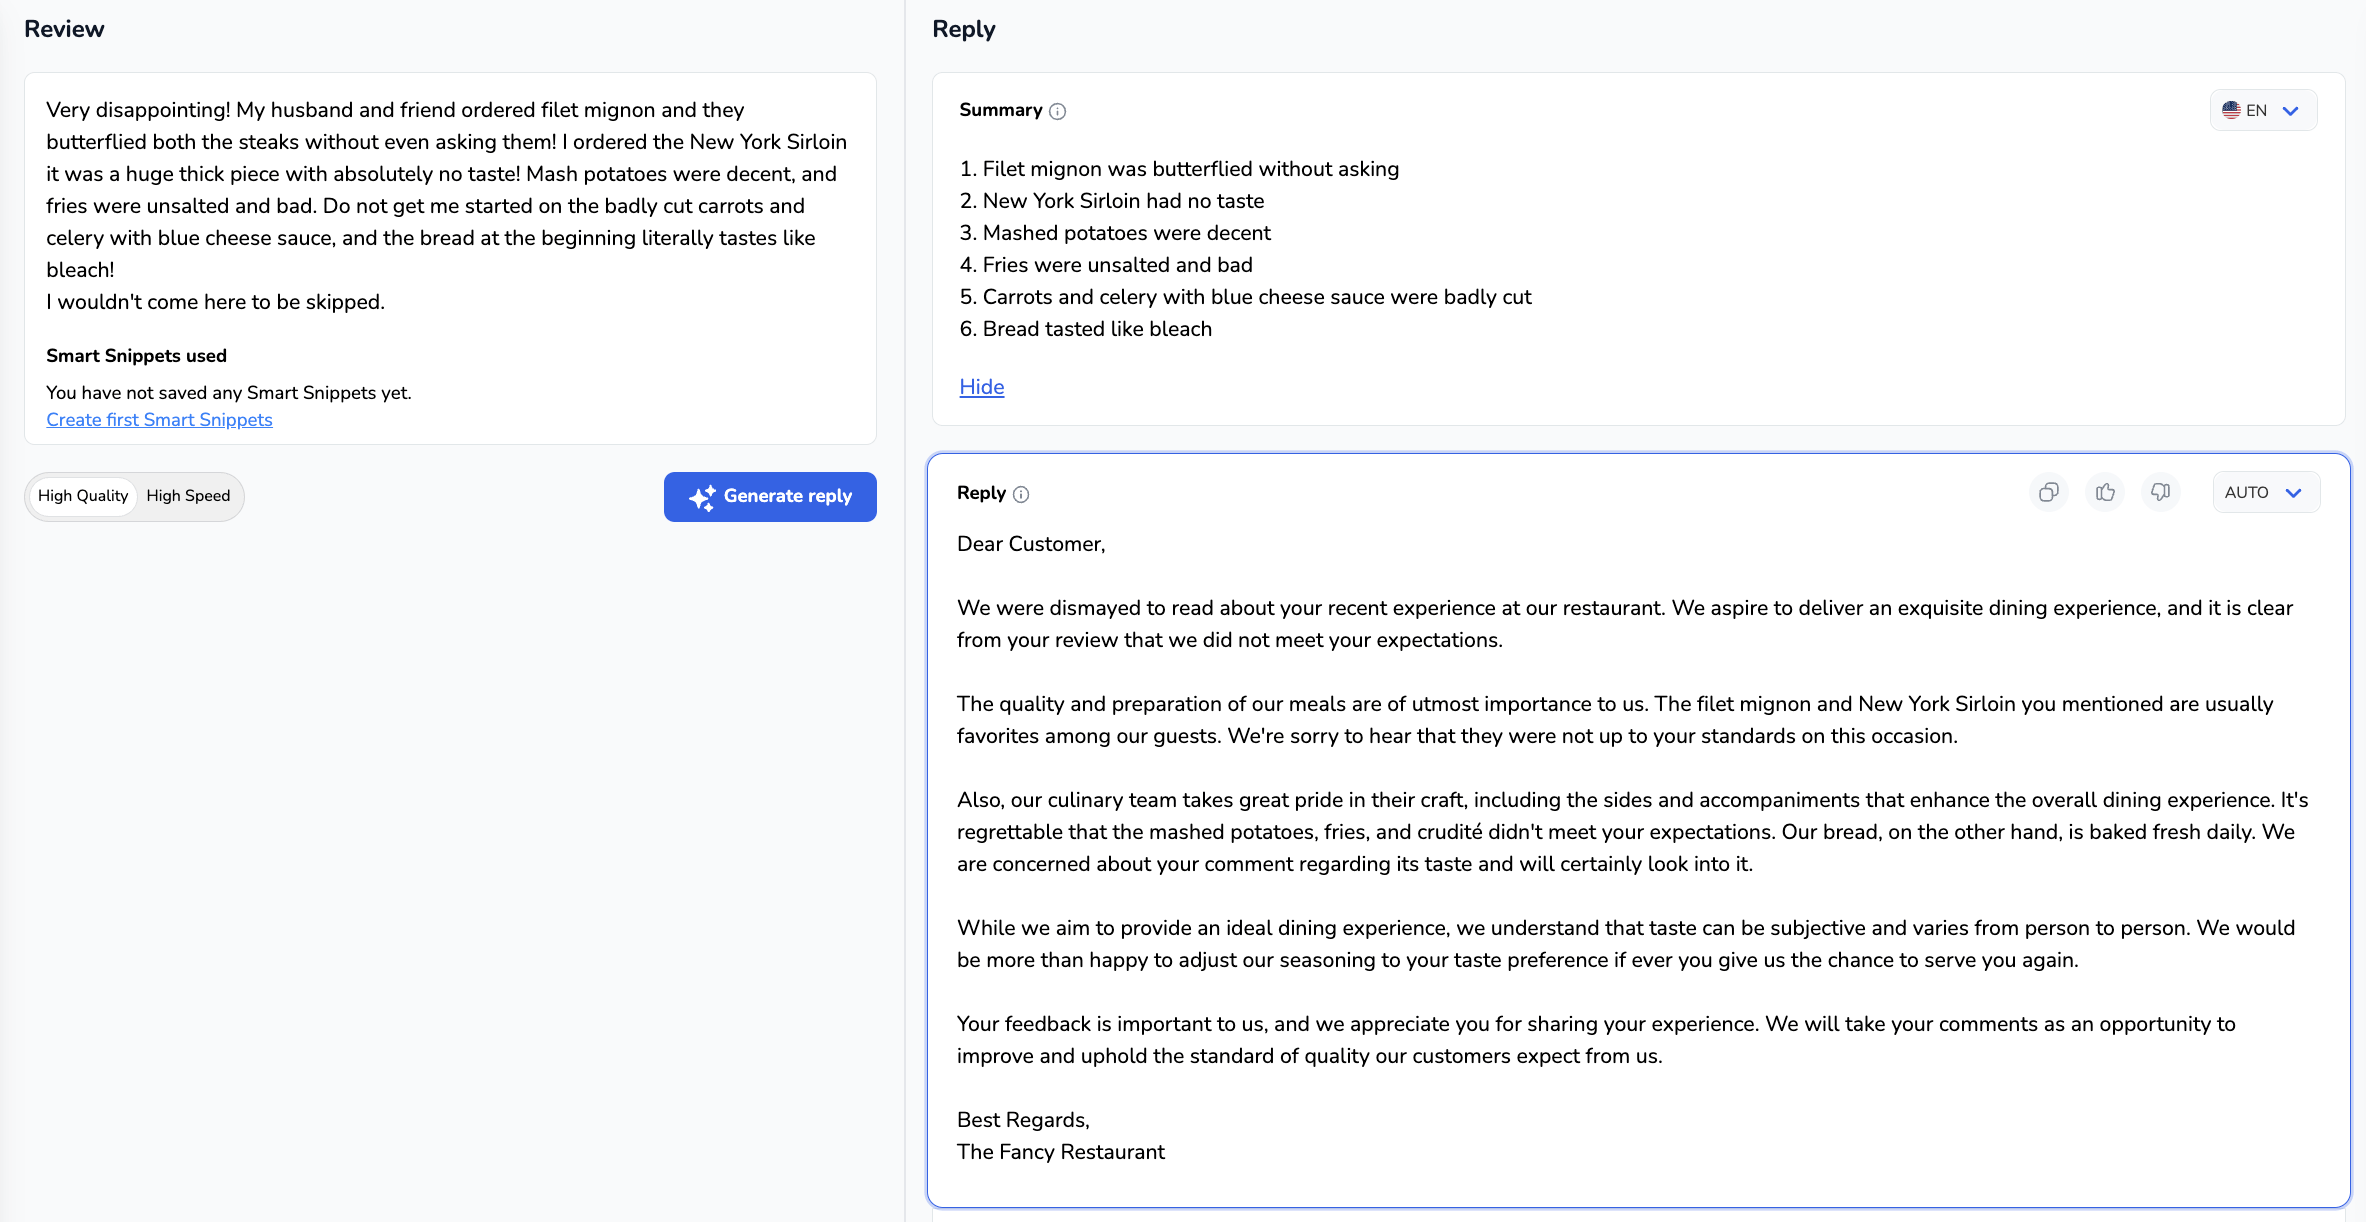This screenshot has width=2366, height=1222.
Task: Click the blue chevron beside AUTO
Action: point(2295,492)
